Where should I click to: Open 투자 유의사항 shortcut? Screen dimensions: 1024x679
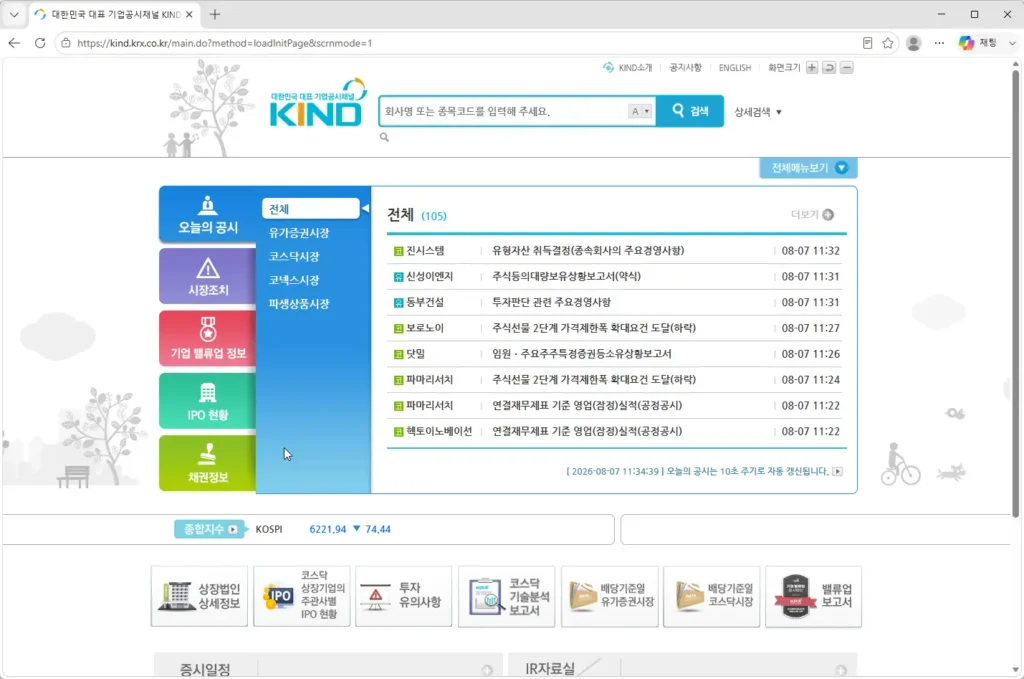(x=404, y=596)
